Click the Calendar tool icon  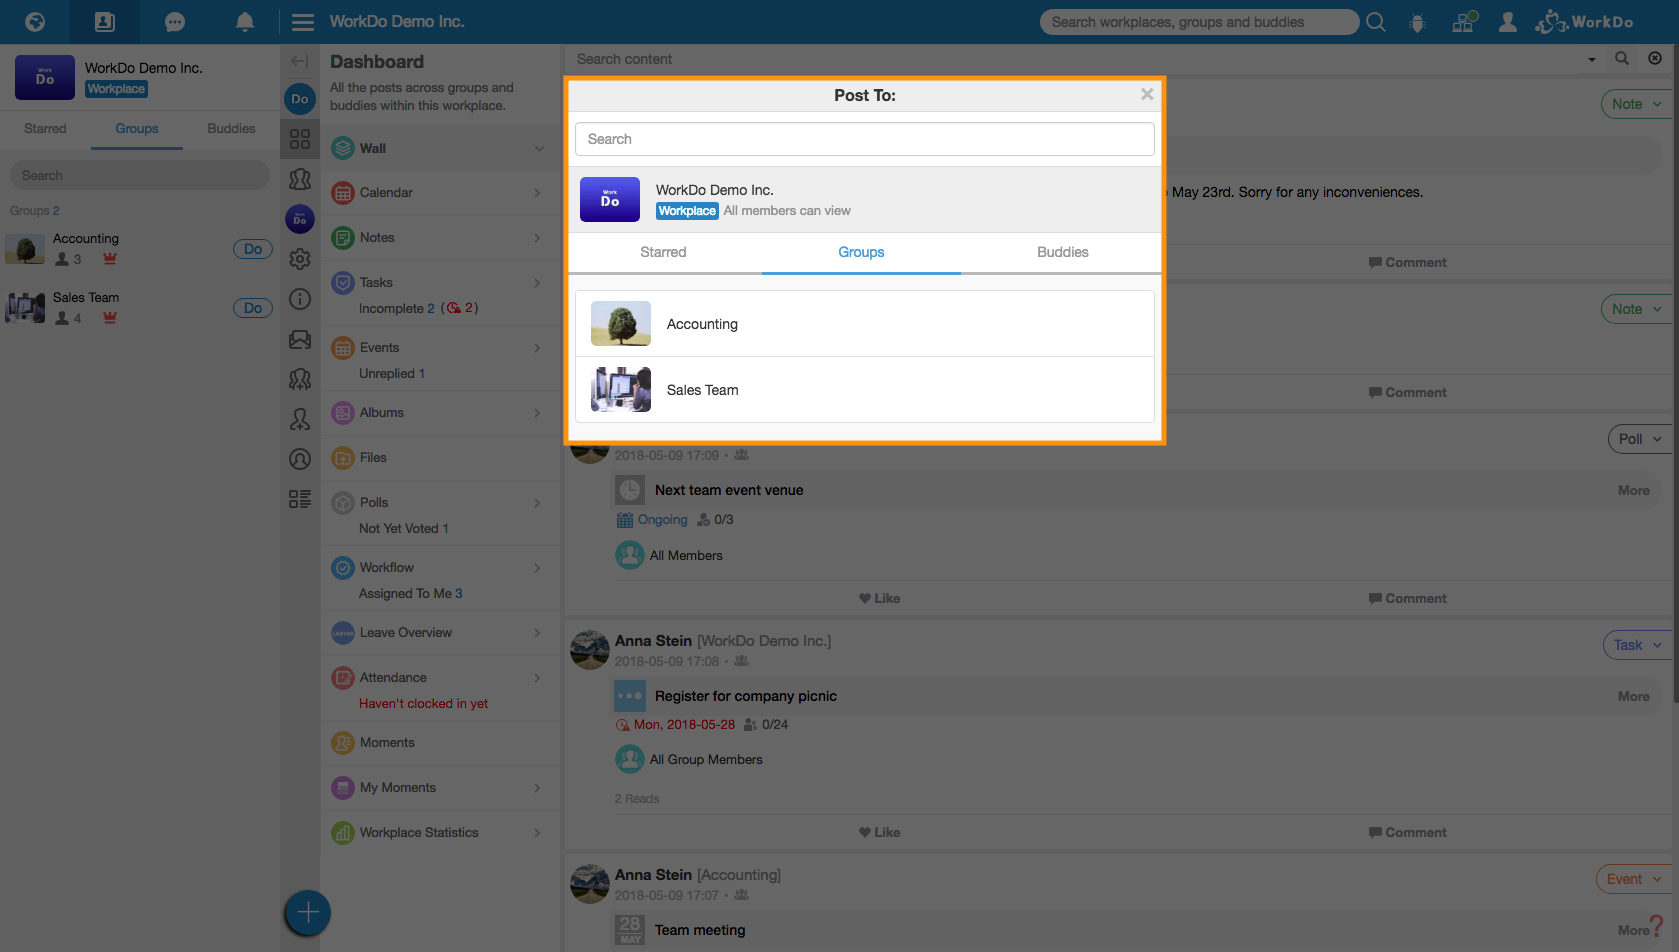(343, 193)
